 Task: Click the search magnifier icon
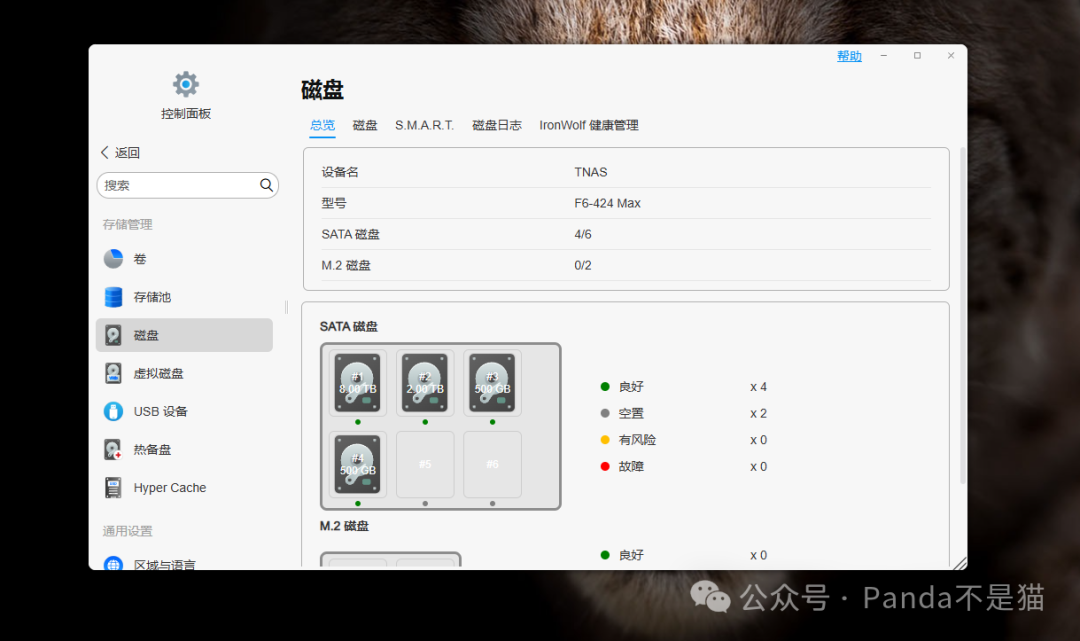(x=266, y=185)
